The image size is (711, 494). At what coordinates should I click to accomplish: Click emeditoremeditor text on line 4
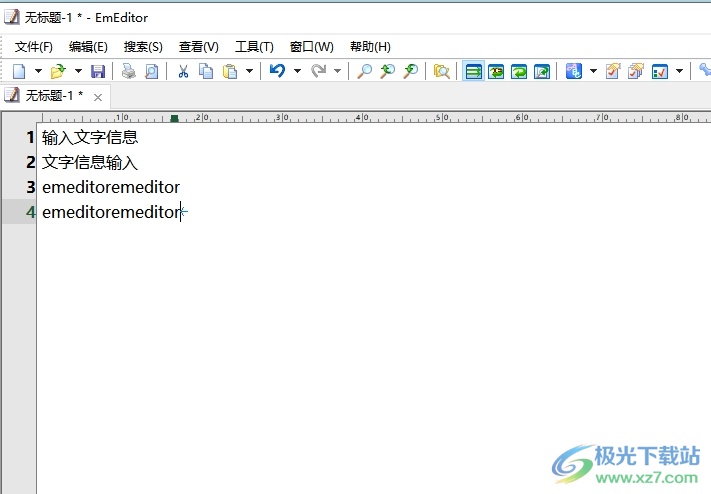(111, 212)
